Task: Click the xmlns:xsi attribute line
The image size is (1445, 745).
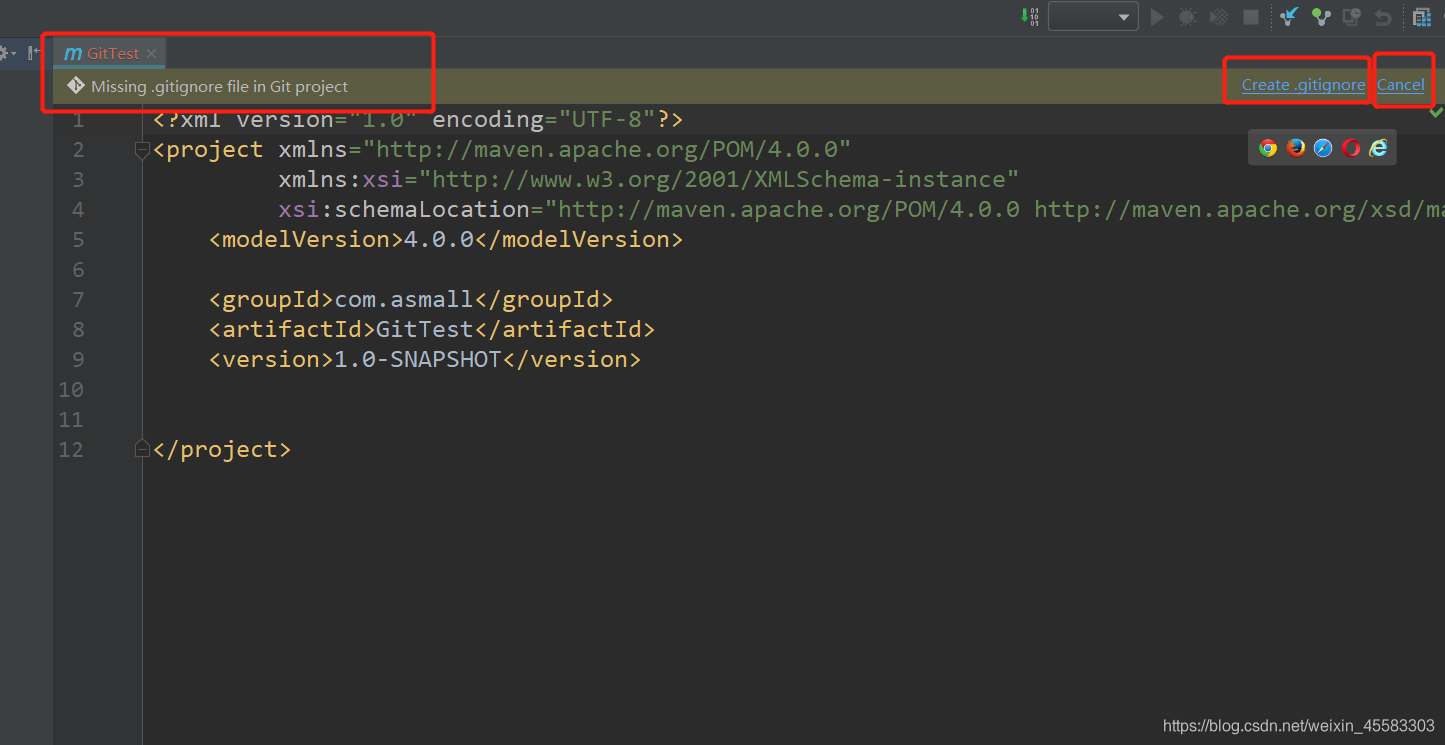Action: coord(649,179)
